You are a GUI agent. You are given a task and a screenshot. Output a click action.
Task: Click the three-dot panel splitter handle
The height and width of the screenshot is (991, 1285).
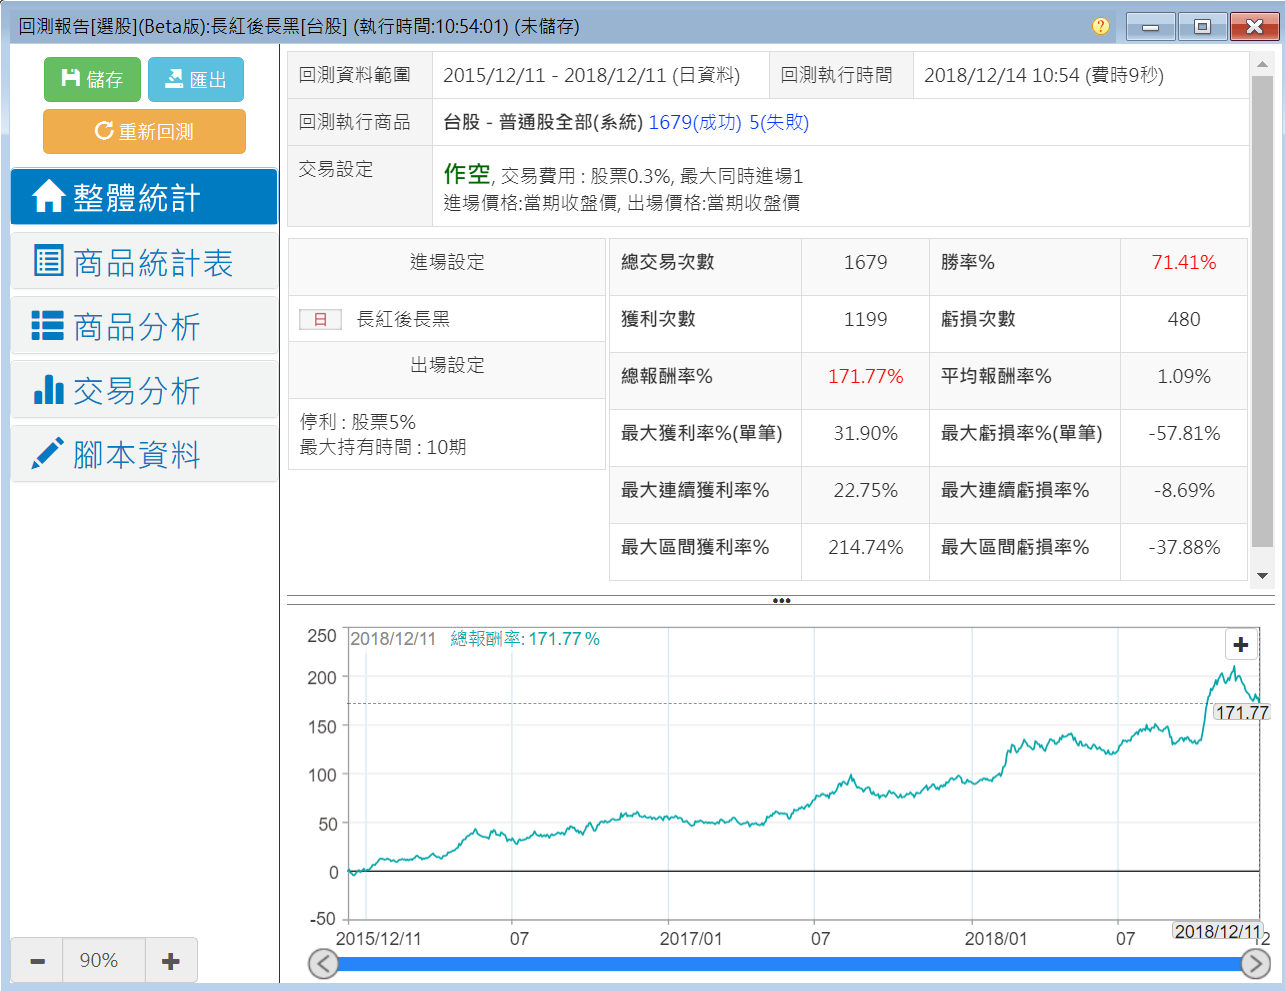click(x=781, y=601)
